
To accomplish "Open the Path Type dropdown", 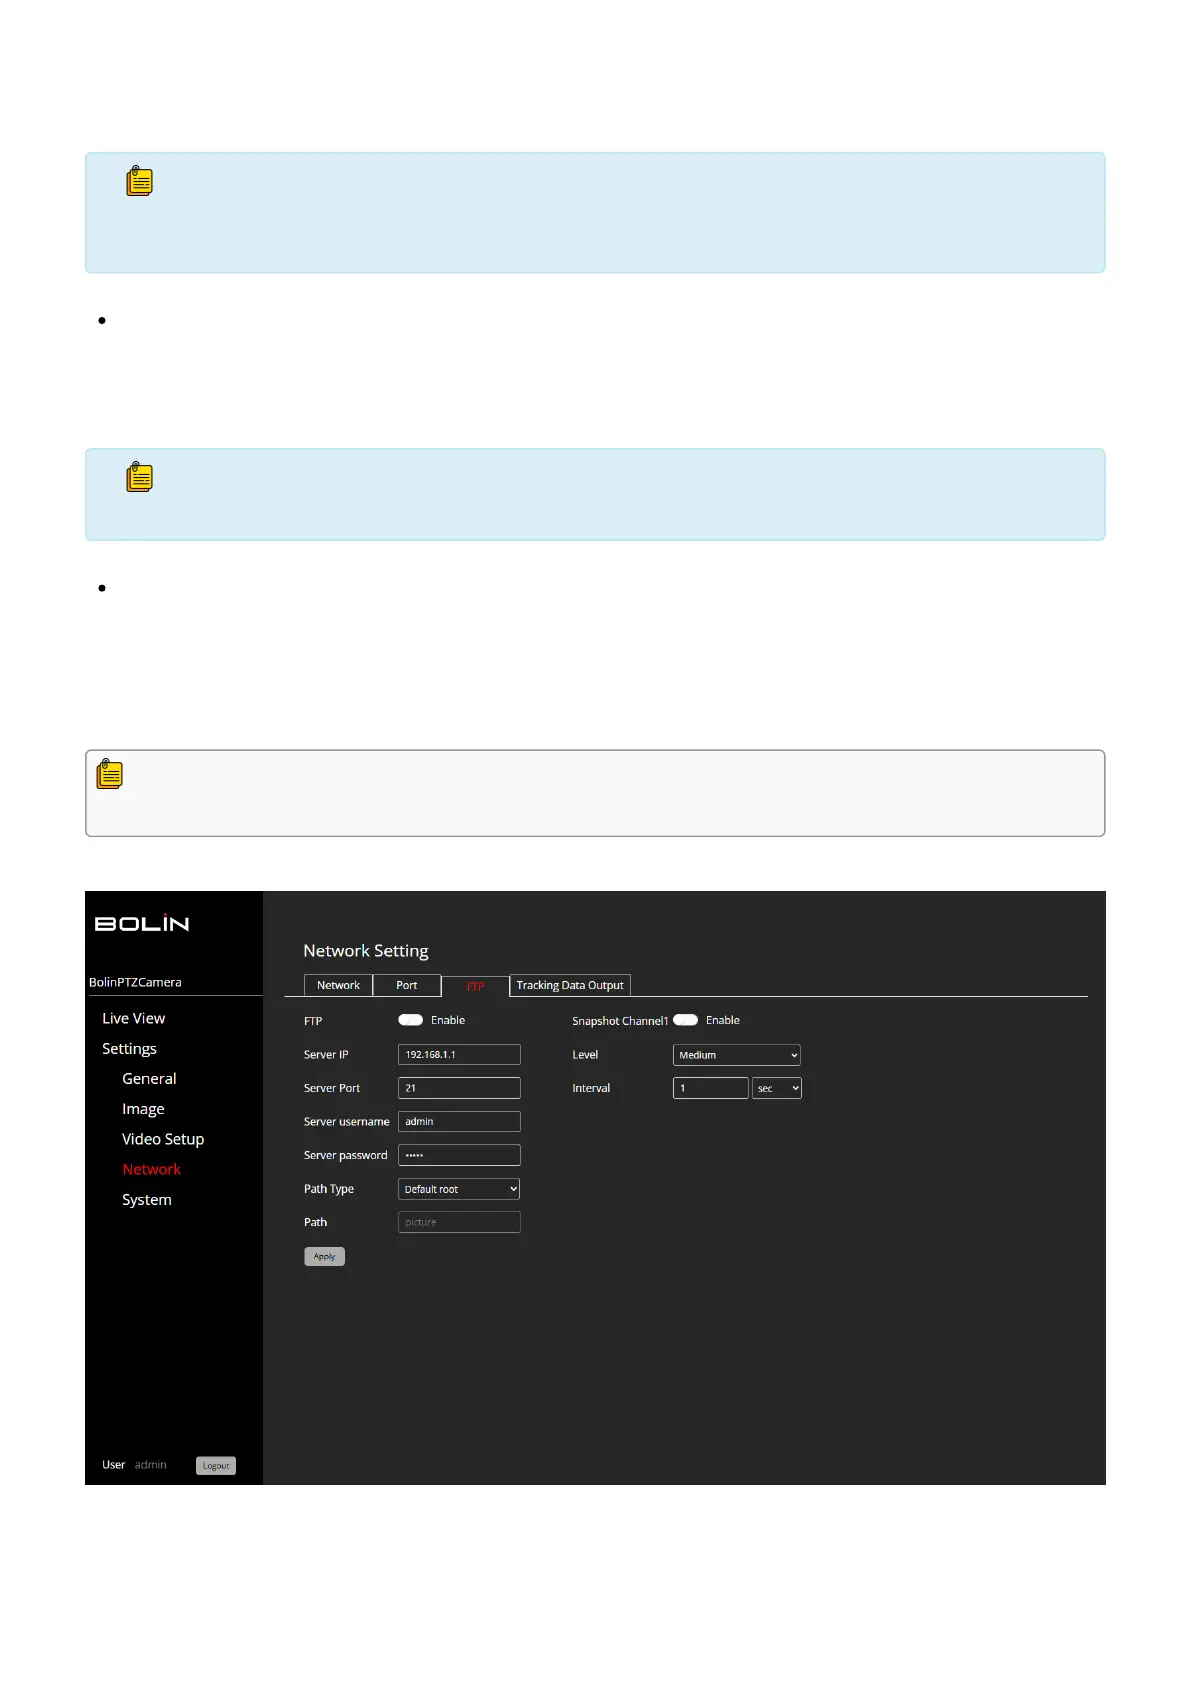I will point(459,1189).
